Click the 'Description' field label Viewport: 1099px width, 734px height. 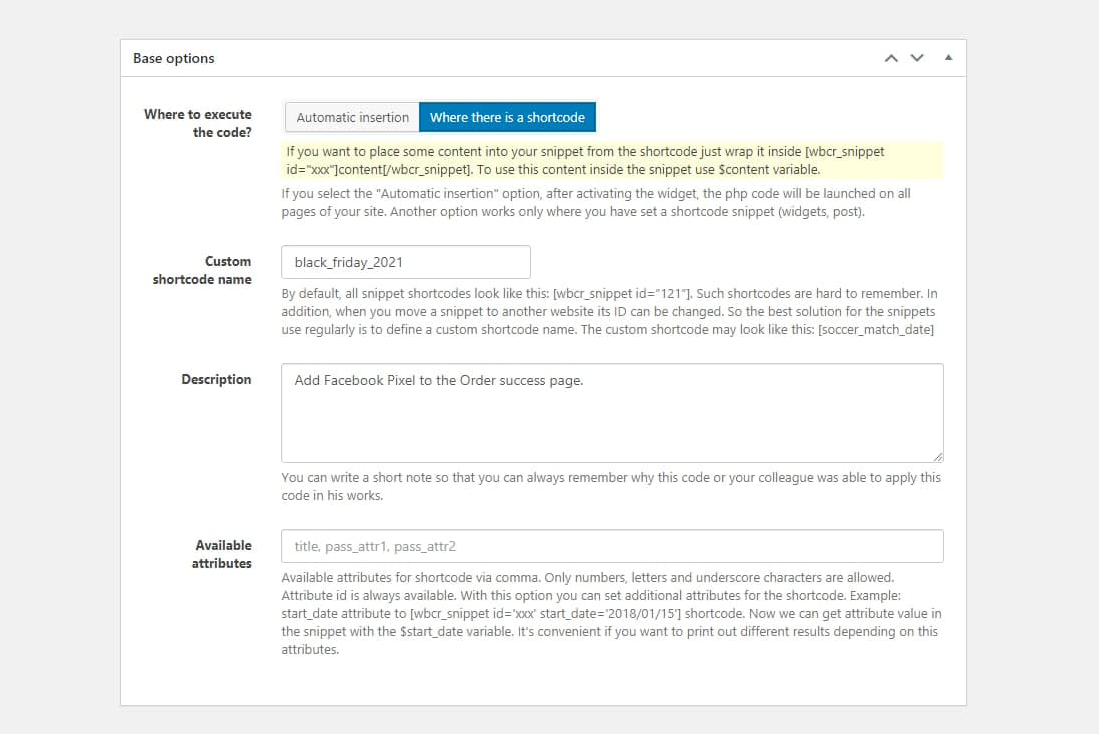click(x=216, y=379)
